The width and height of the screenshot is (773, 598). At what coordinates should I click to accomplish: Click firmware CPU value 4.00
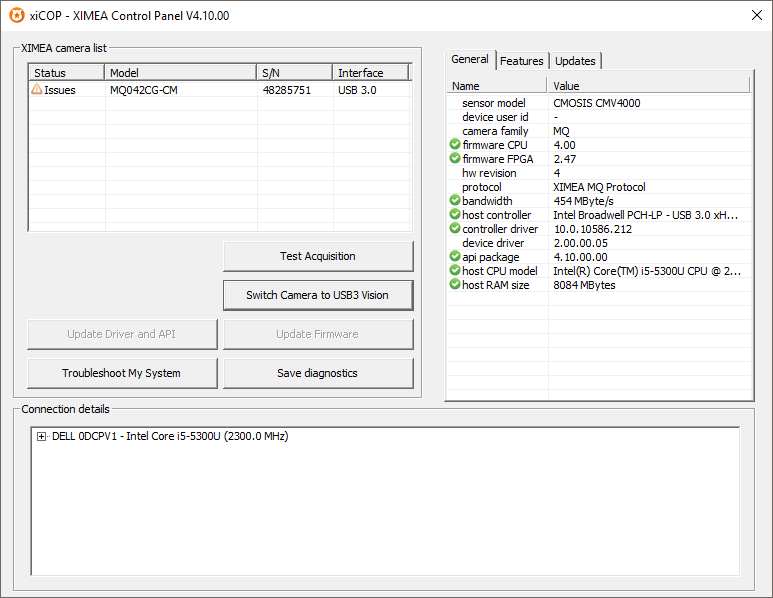tap(564, 145)
